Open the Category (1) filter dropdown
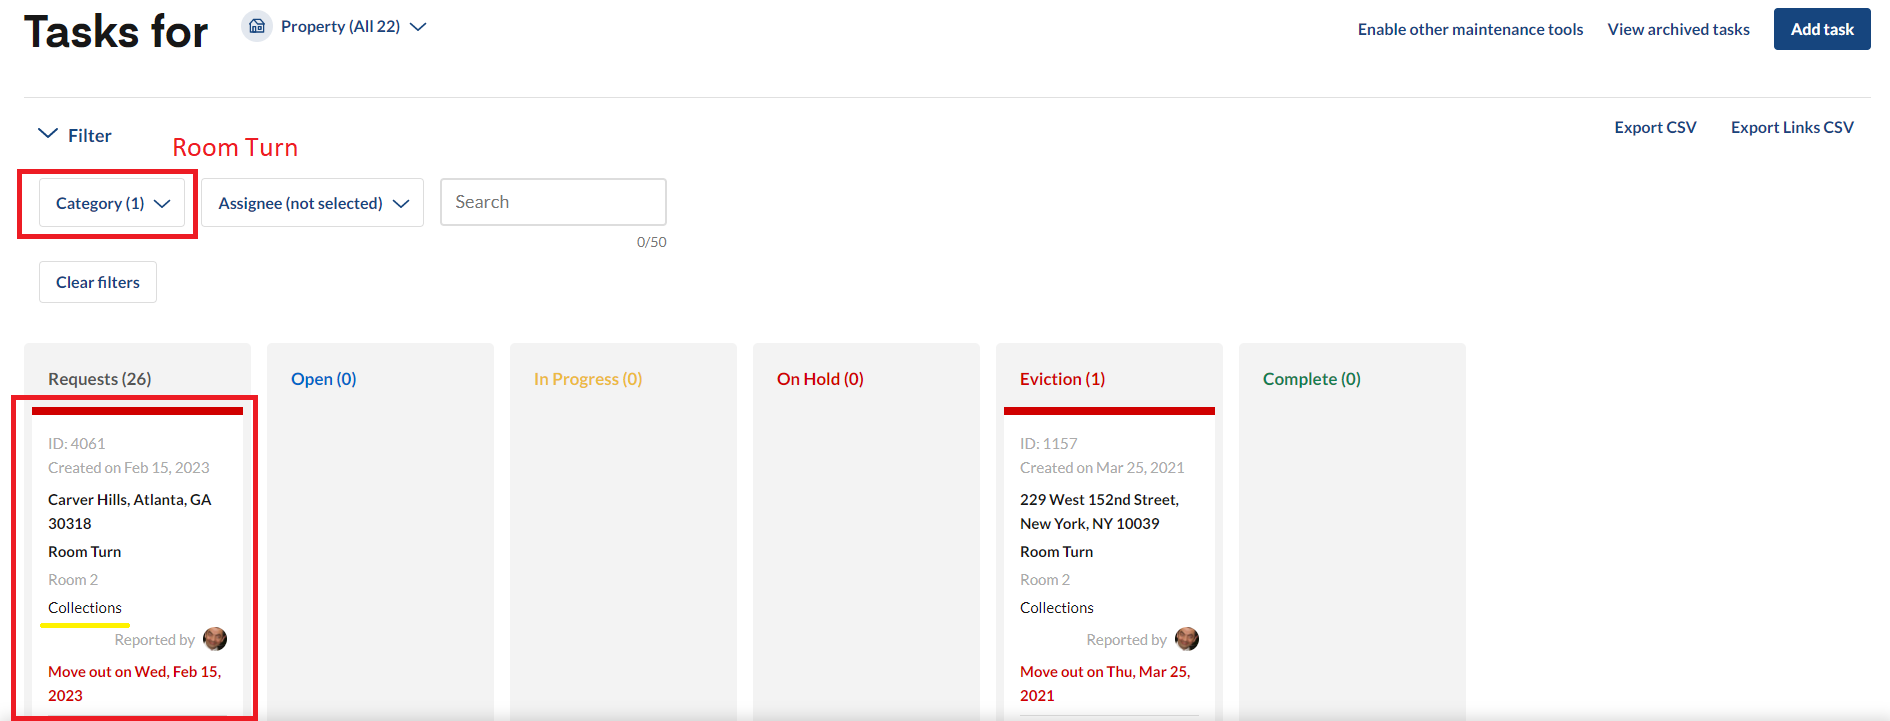This screenshot has height=721, width=1890. [112, 203]
